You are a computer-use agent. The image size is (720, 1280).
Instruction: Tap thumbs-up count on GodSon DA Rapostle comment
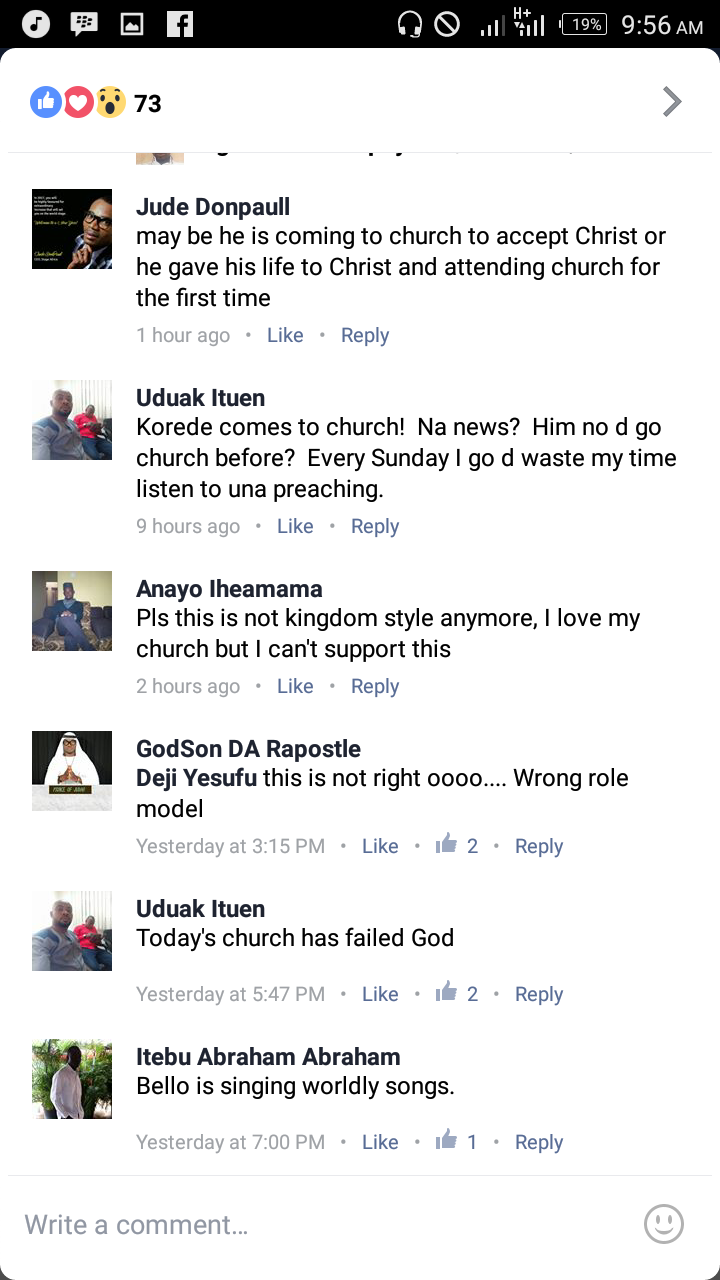457,846
